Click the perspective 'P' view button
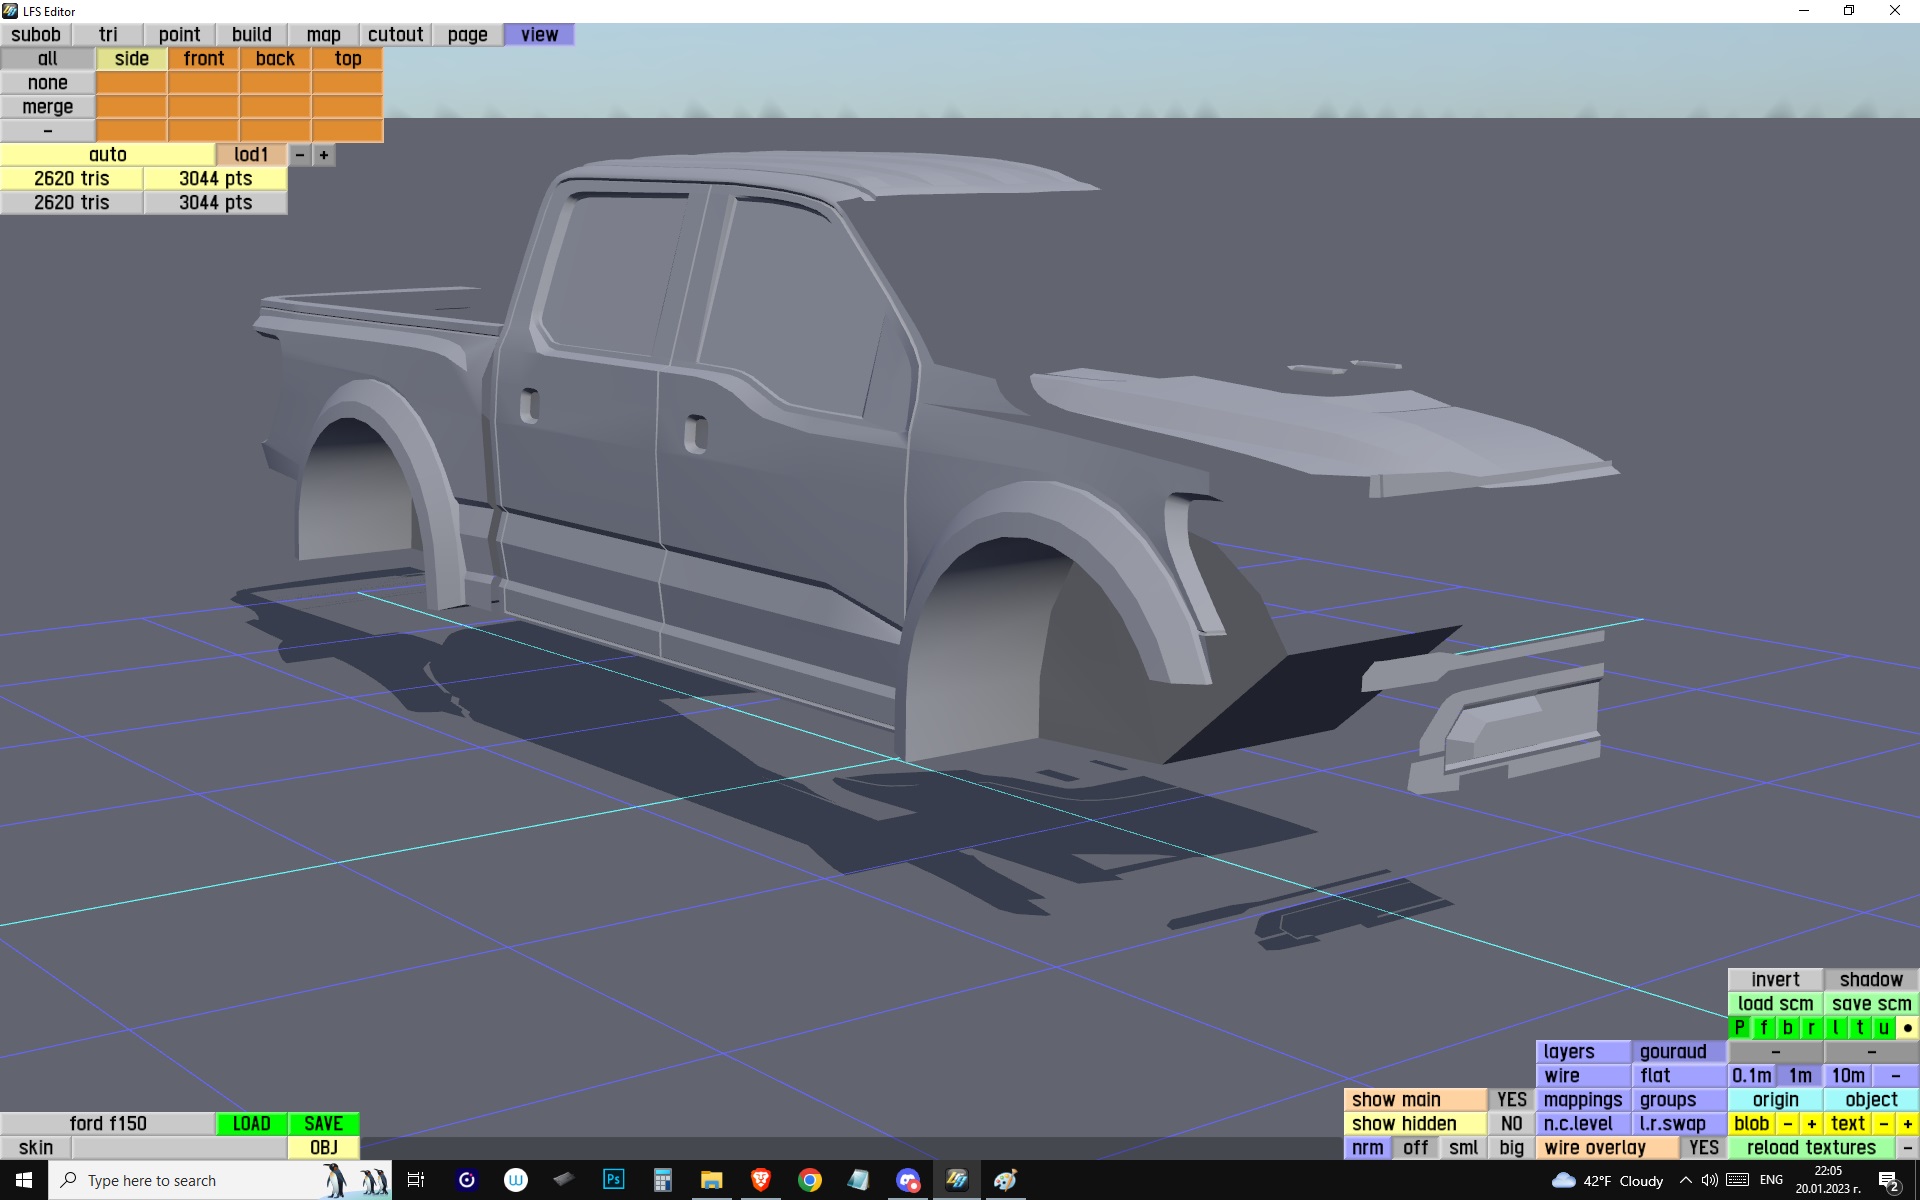This screenshot has height=1200, width=1920. (1739, 1027)
